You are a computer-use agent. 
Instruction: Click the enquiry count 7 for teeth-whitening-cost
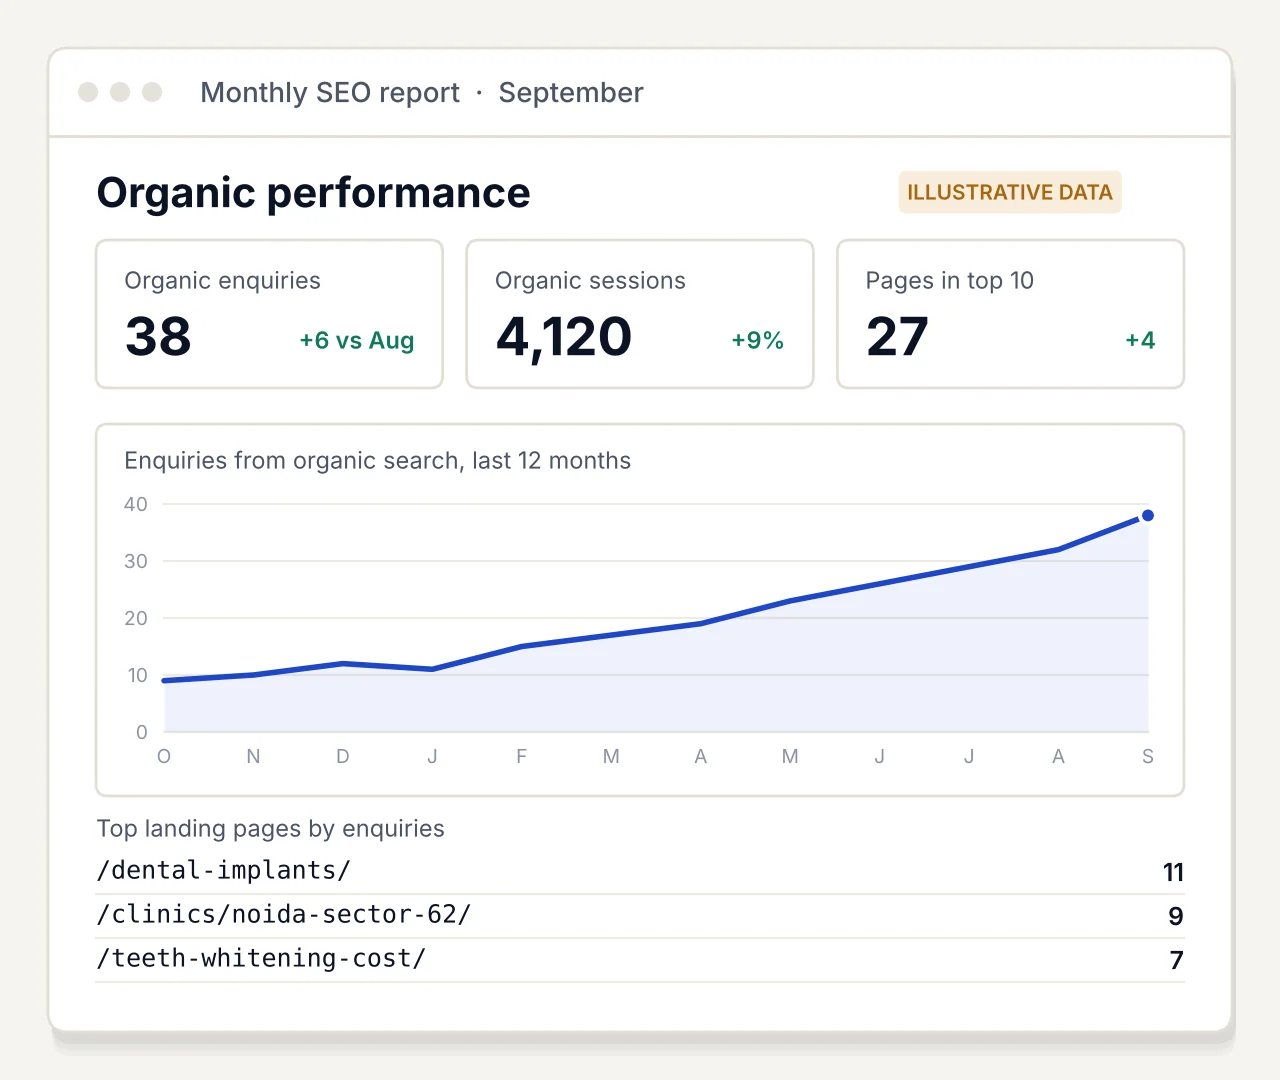click(x=1177, y=961)
